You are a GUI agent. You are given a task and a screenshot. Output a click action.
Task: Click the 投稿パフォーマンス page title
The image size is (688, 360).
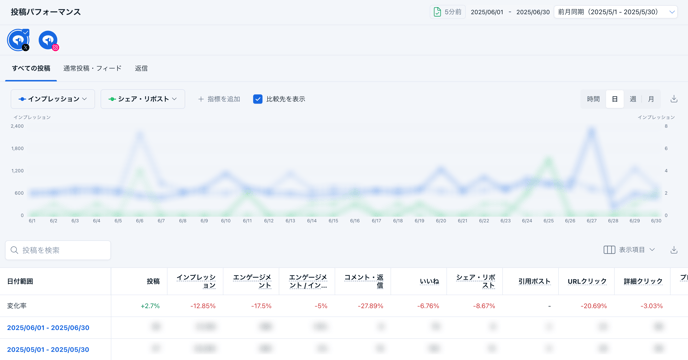click(x=46, y=12)
